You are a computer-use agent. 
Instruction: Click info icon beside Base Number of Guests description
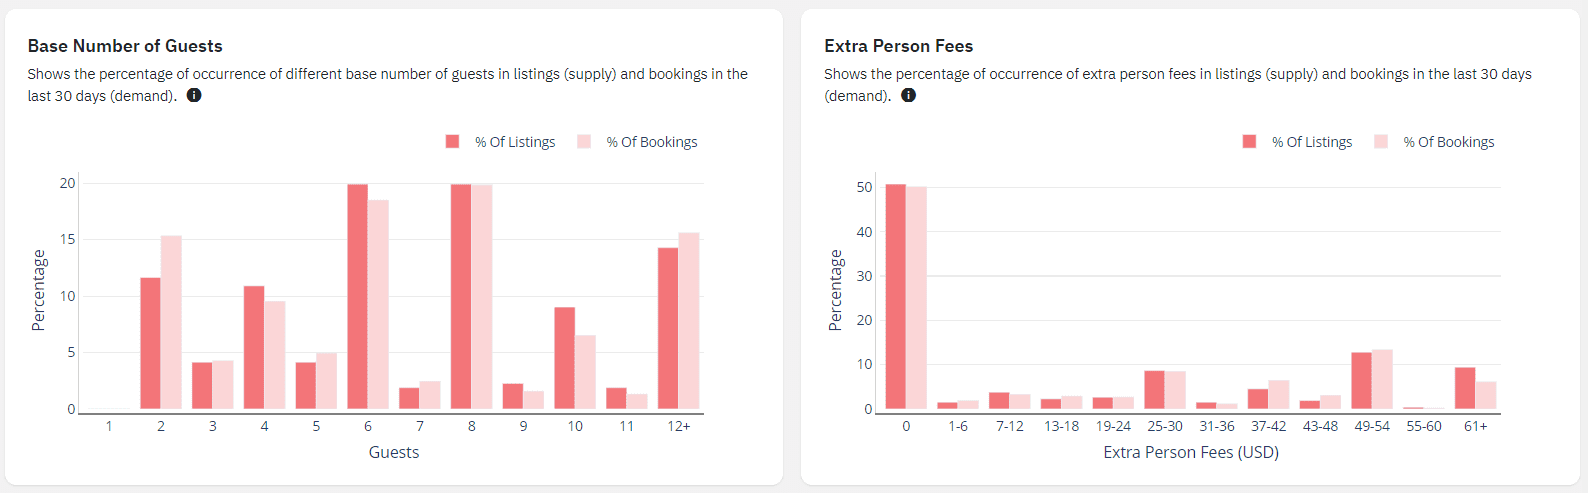pyautogui.click(x=194, y=96)
